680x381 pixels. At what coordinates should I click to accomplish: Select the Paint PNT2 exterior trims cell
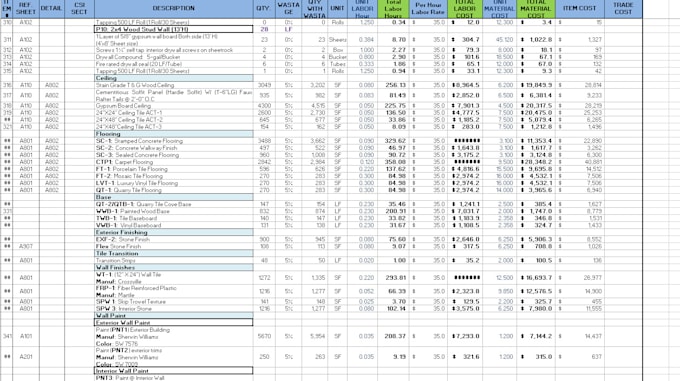173,357
